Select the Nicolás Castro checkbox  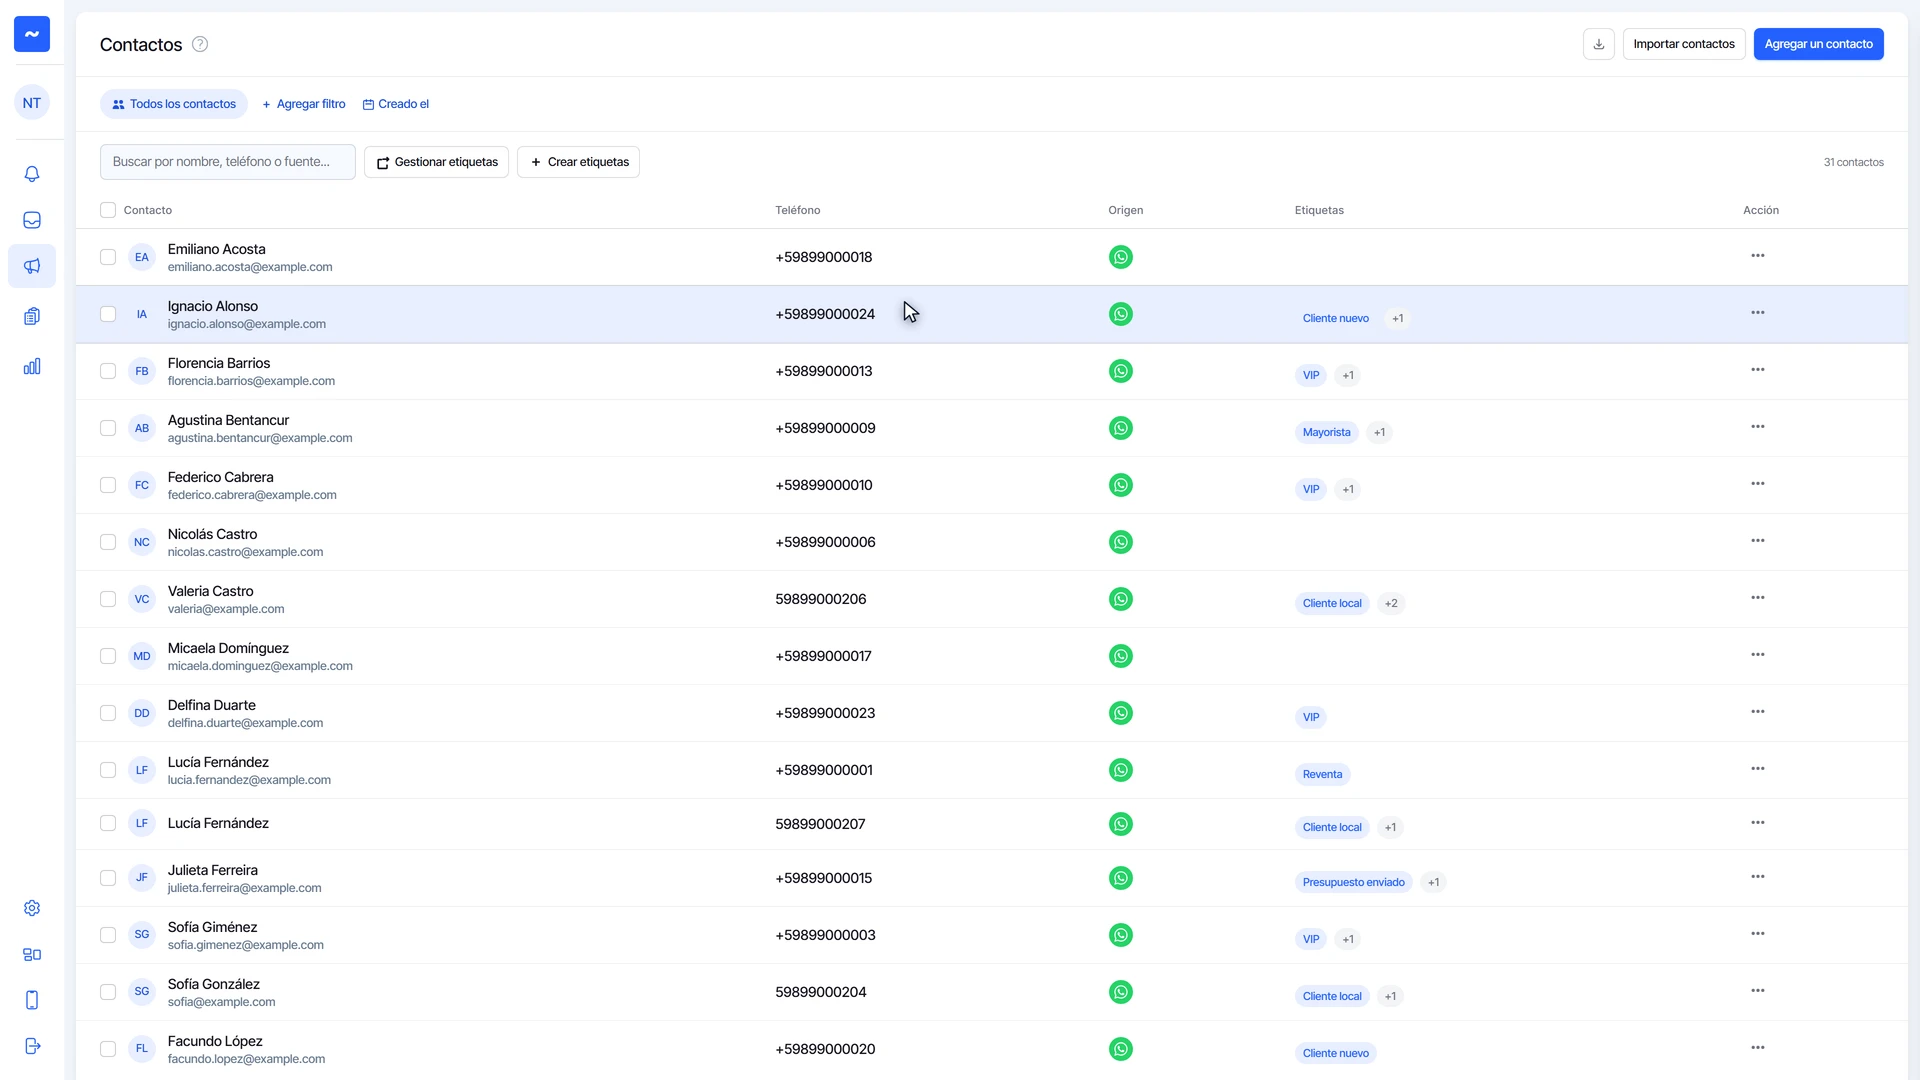(x=108, y=542)
